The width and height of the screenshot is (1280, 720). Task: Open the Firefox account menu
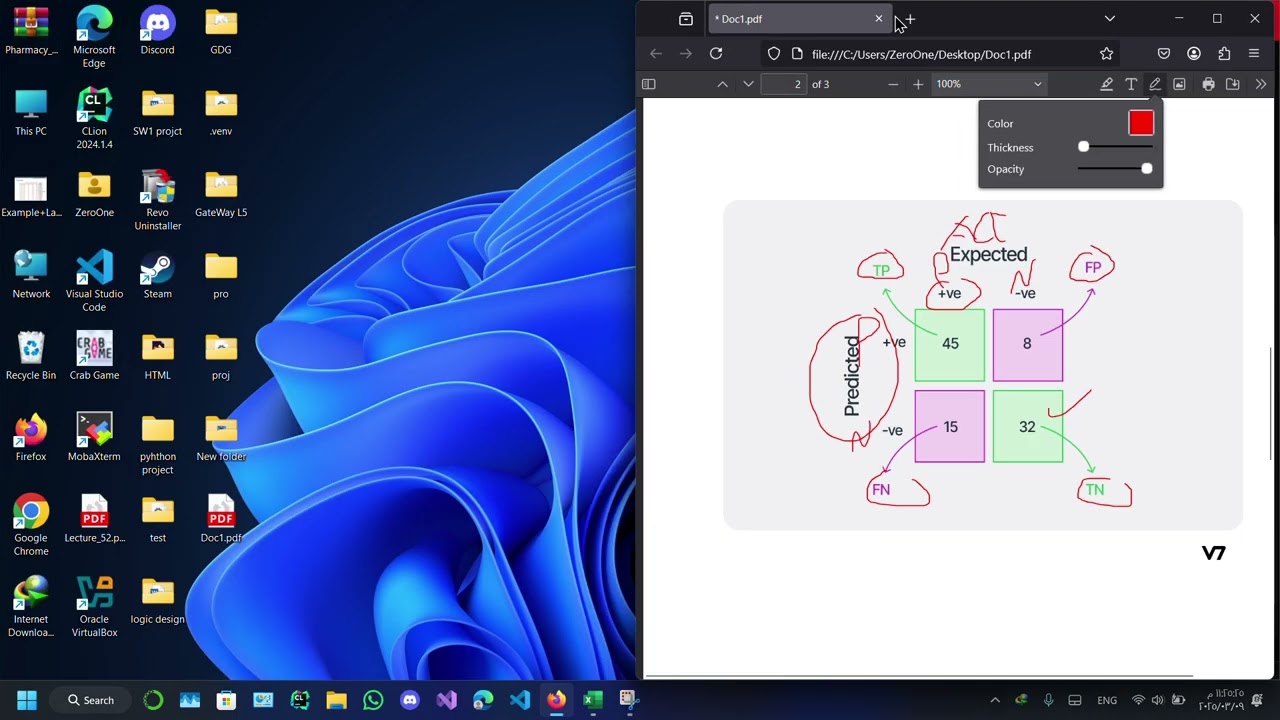click(x=1194, y=54)
